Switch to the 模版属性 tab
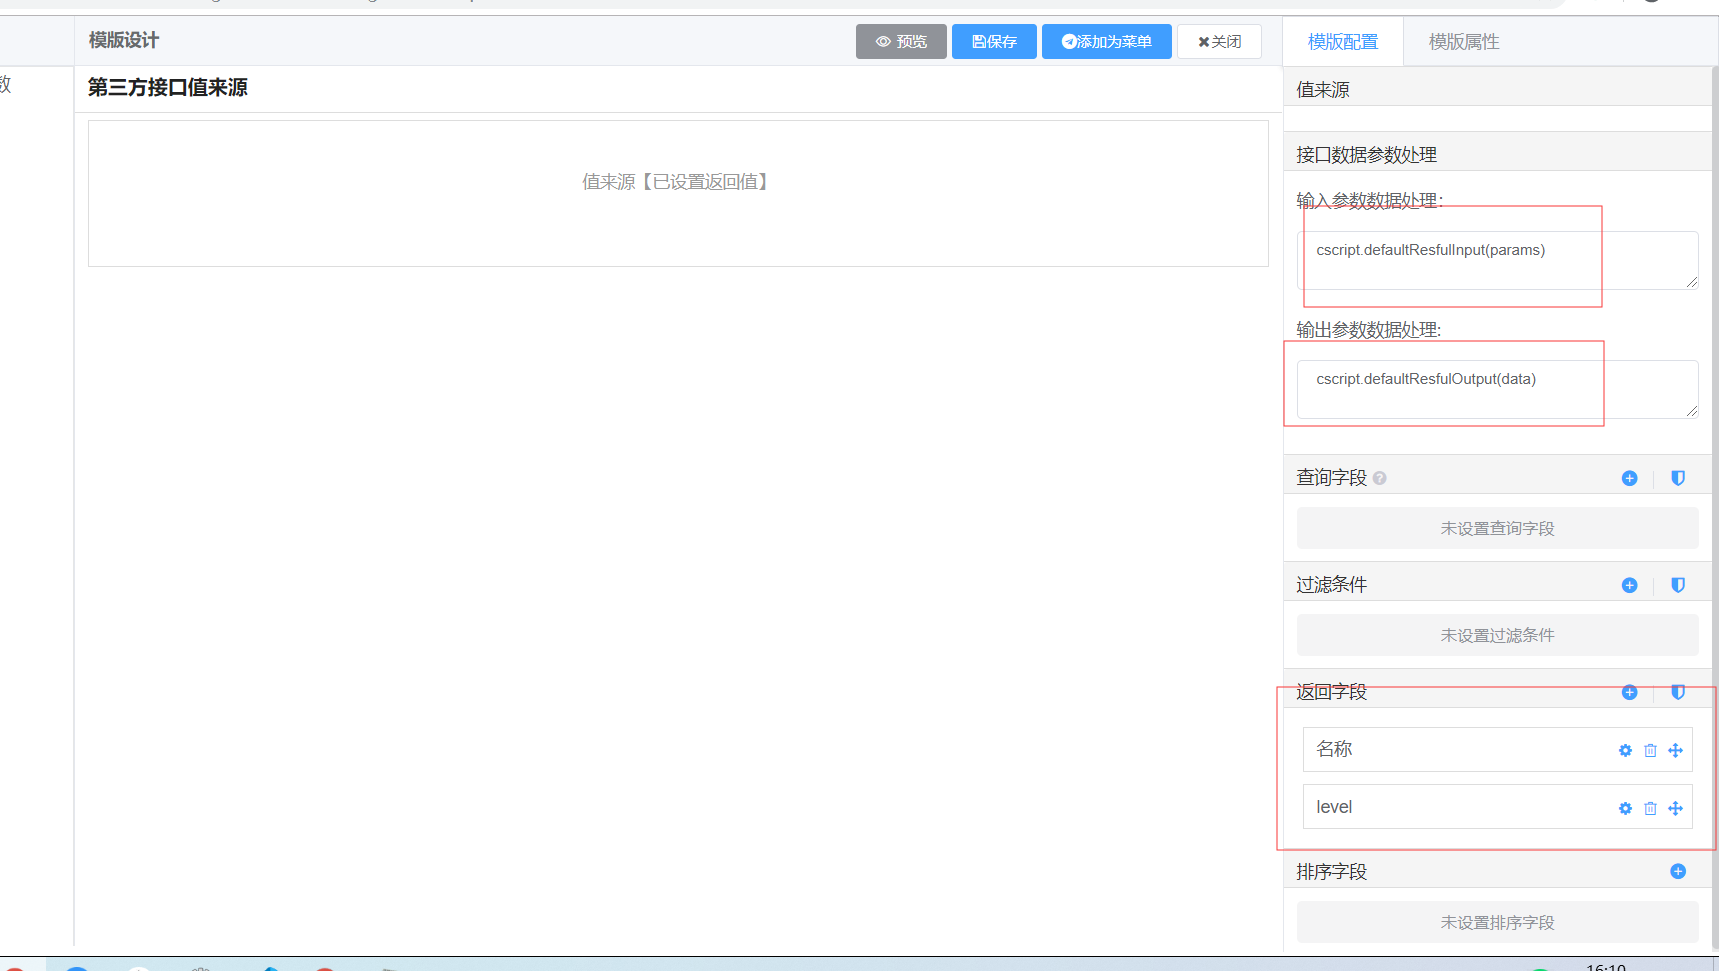This screenshot has height=971, width=1719. [x=1463, y=42]
